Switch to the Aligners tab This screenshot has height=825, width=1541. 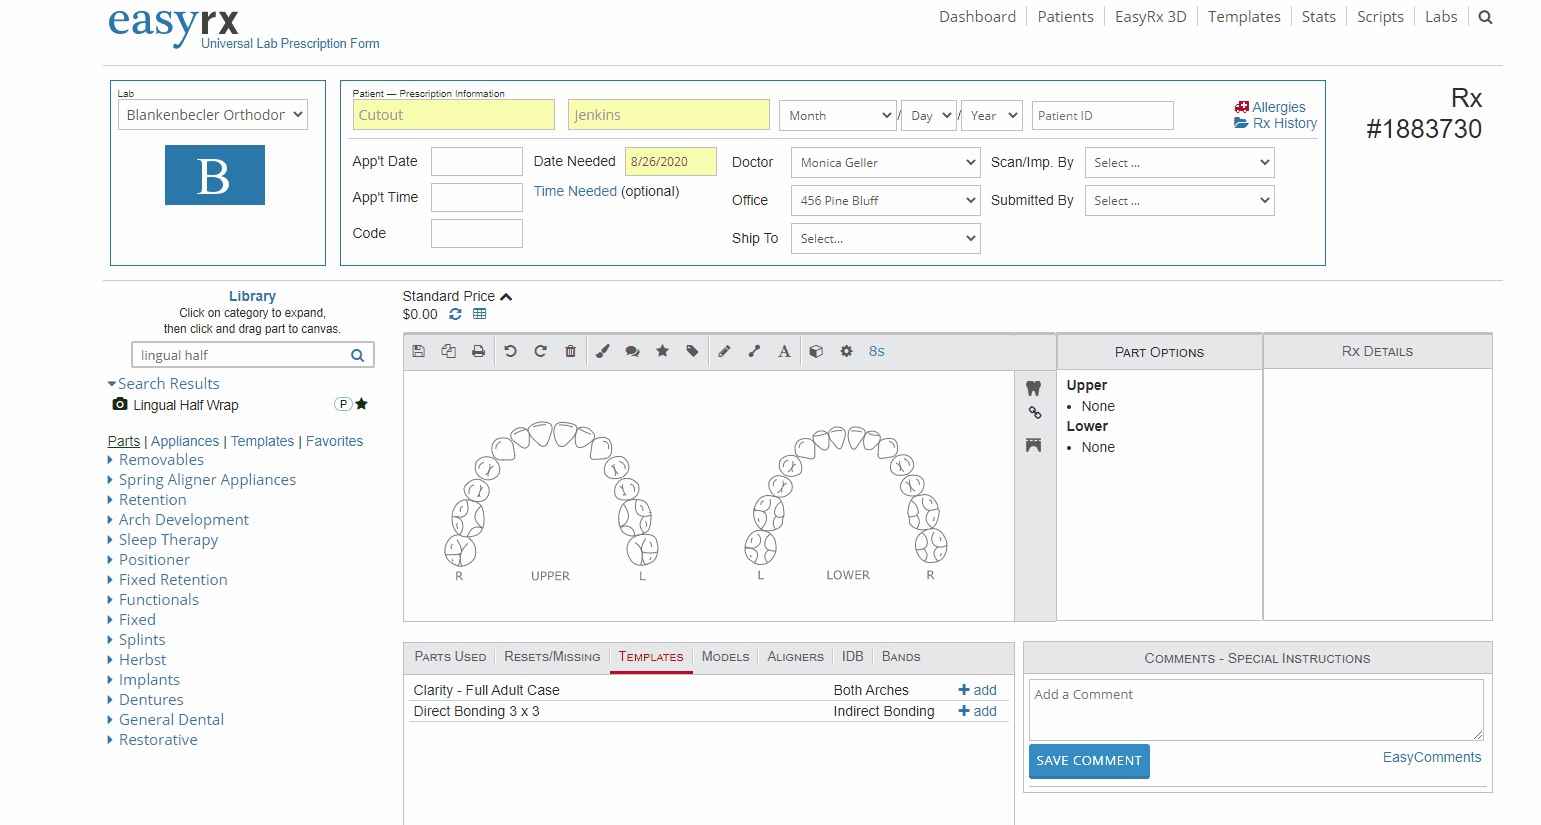pyautogui.click(x=795, y=656)
